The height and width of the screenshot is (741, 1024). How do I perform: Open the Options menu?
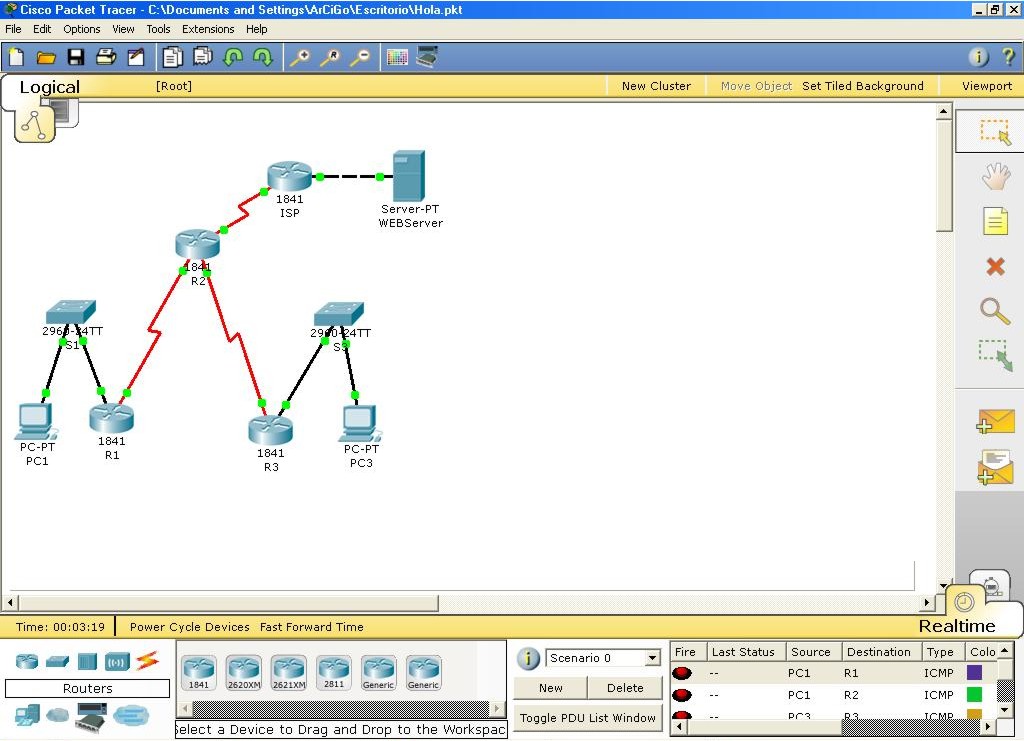point(82,29)
